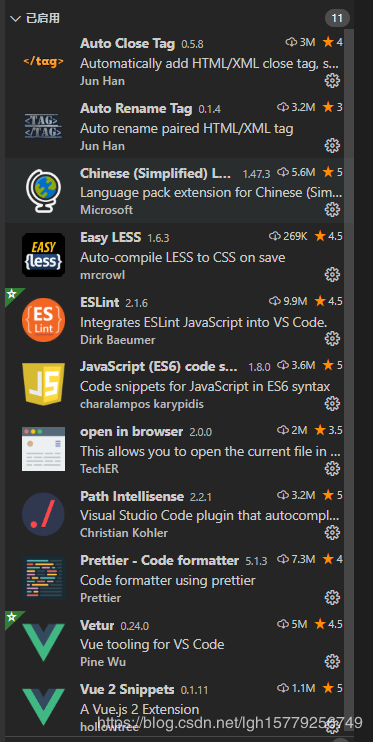Click publisher name TechER
The height and width of the screenshot is (742, 373).
99,468
